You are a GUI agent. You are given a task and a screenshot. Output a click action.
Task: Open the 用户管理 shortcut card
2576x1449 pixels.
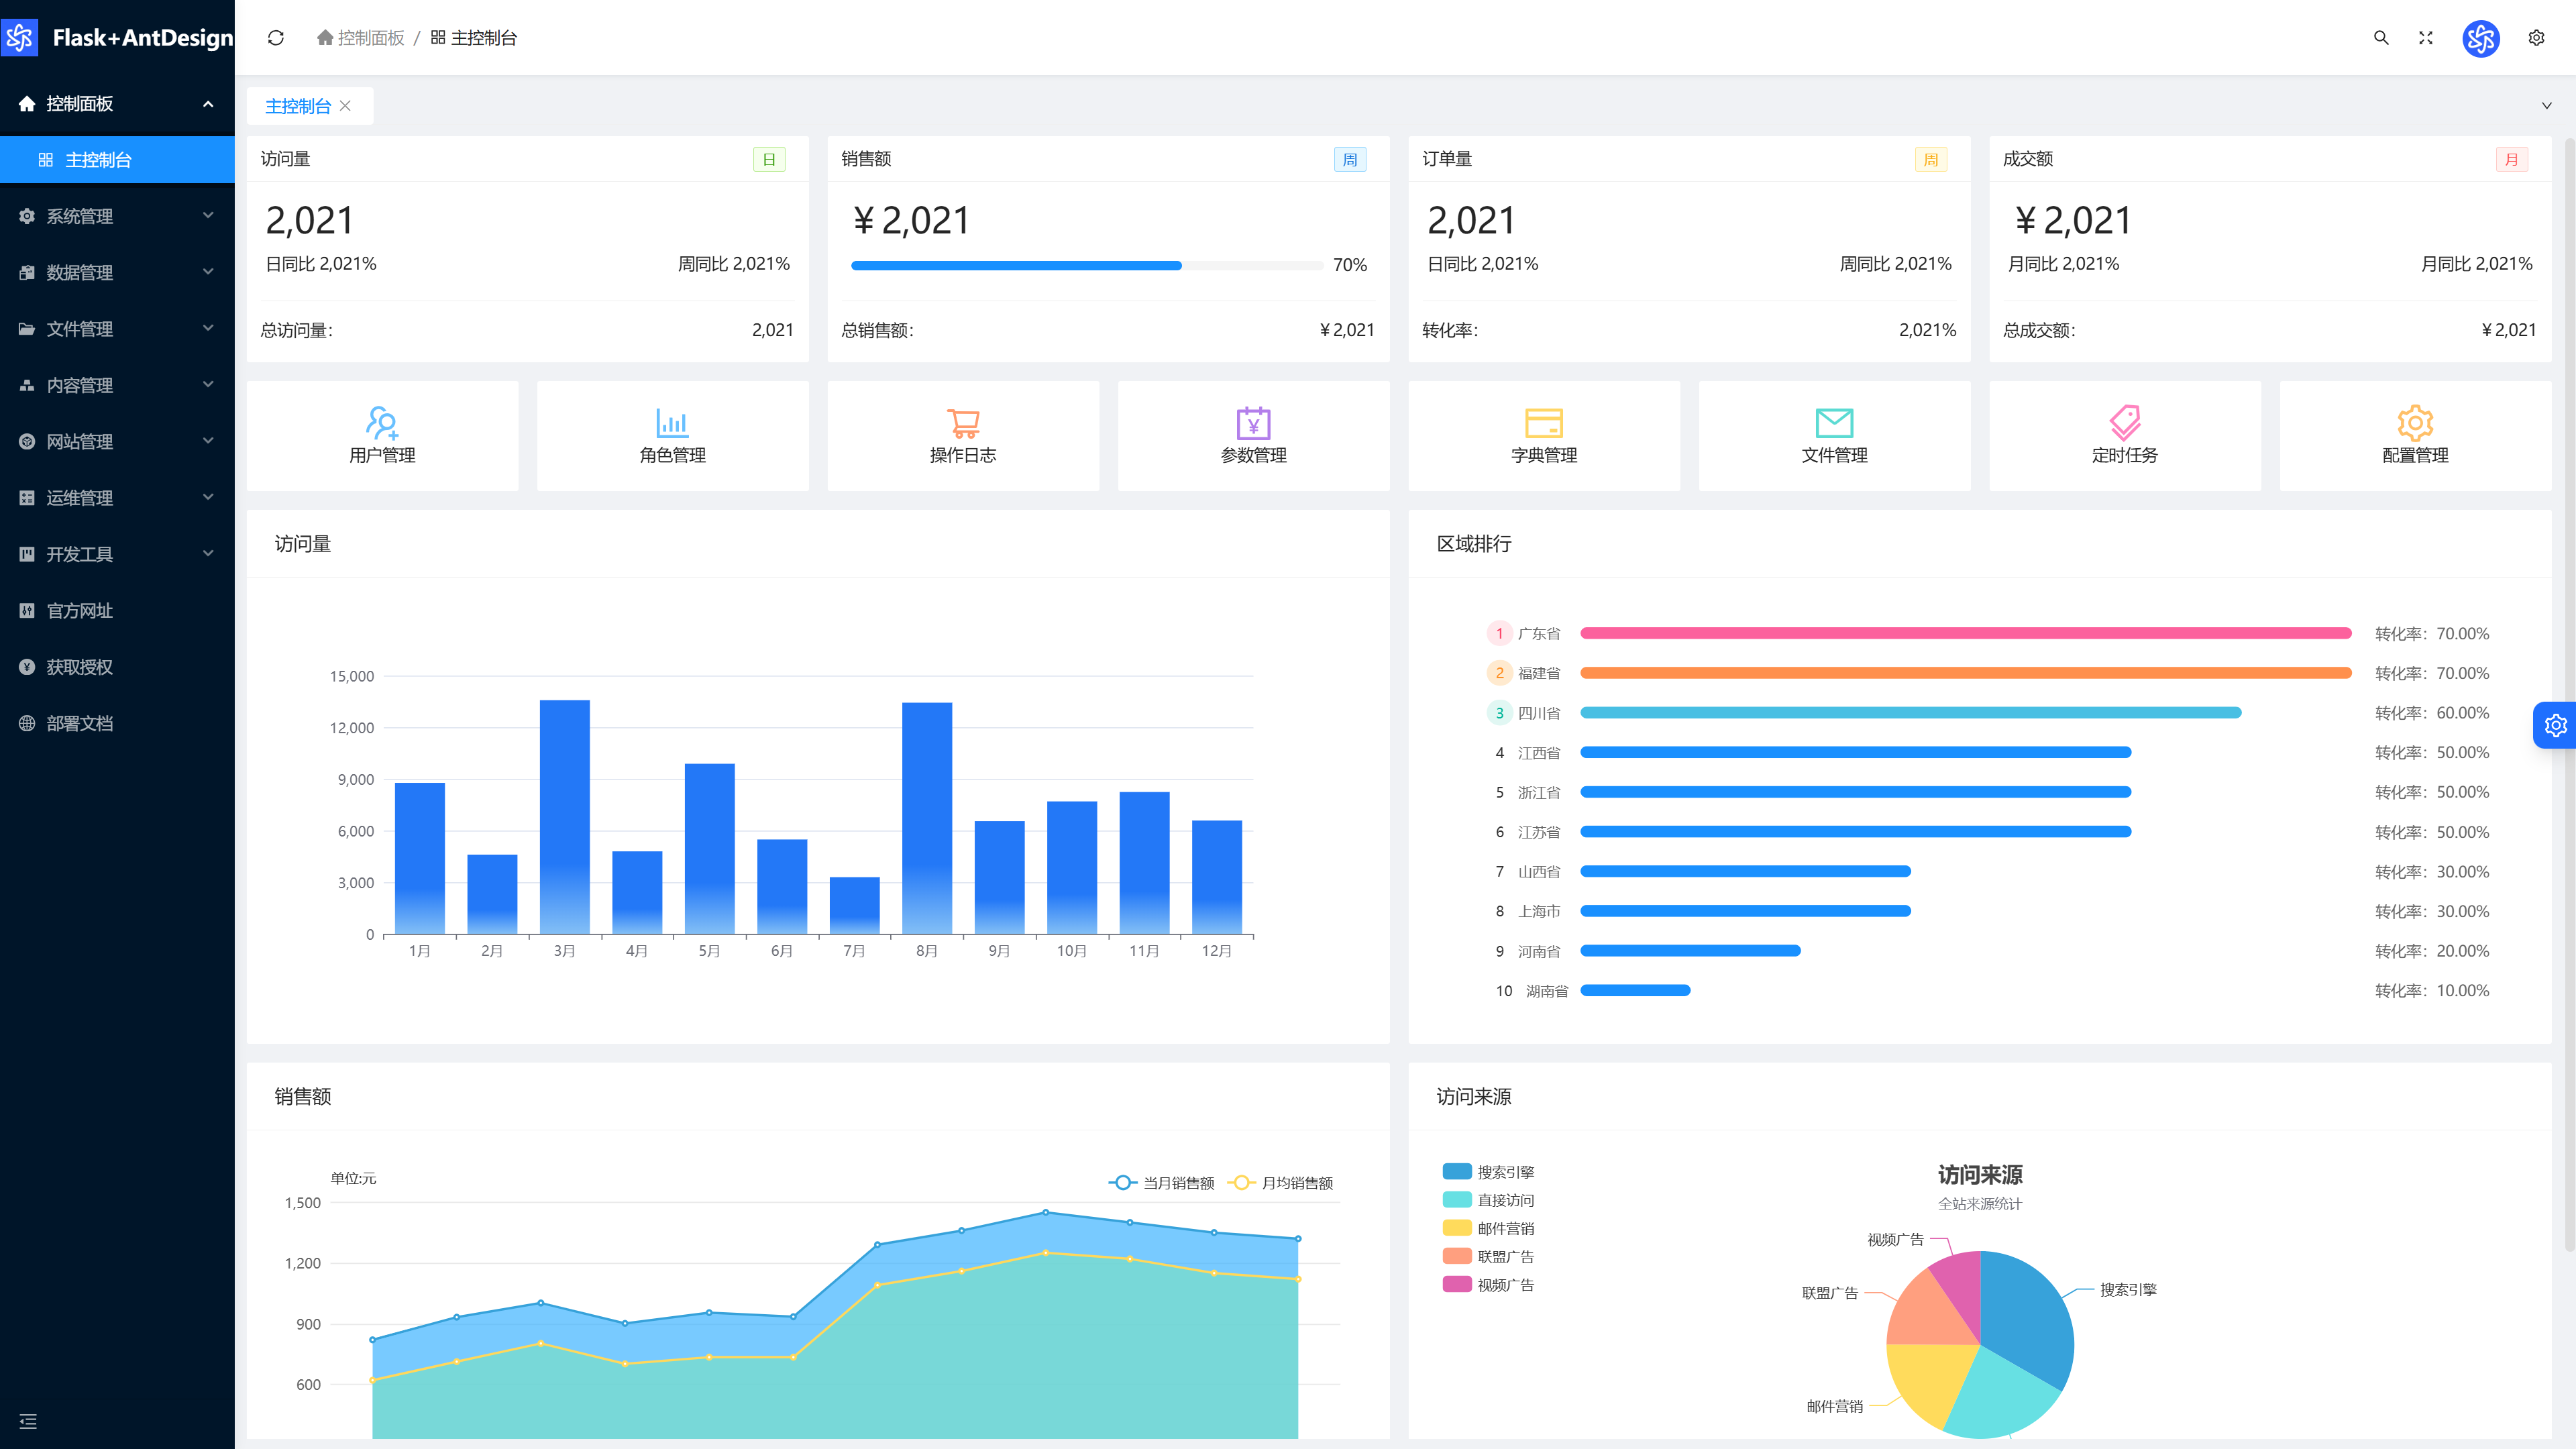click(x=382, y=436)
